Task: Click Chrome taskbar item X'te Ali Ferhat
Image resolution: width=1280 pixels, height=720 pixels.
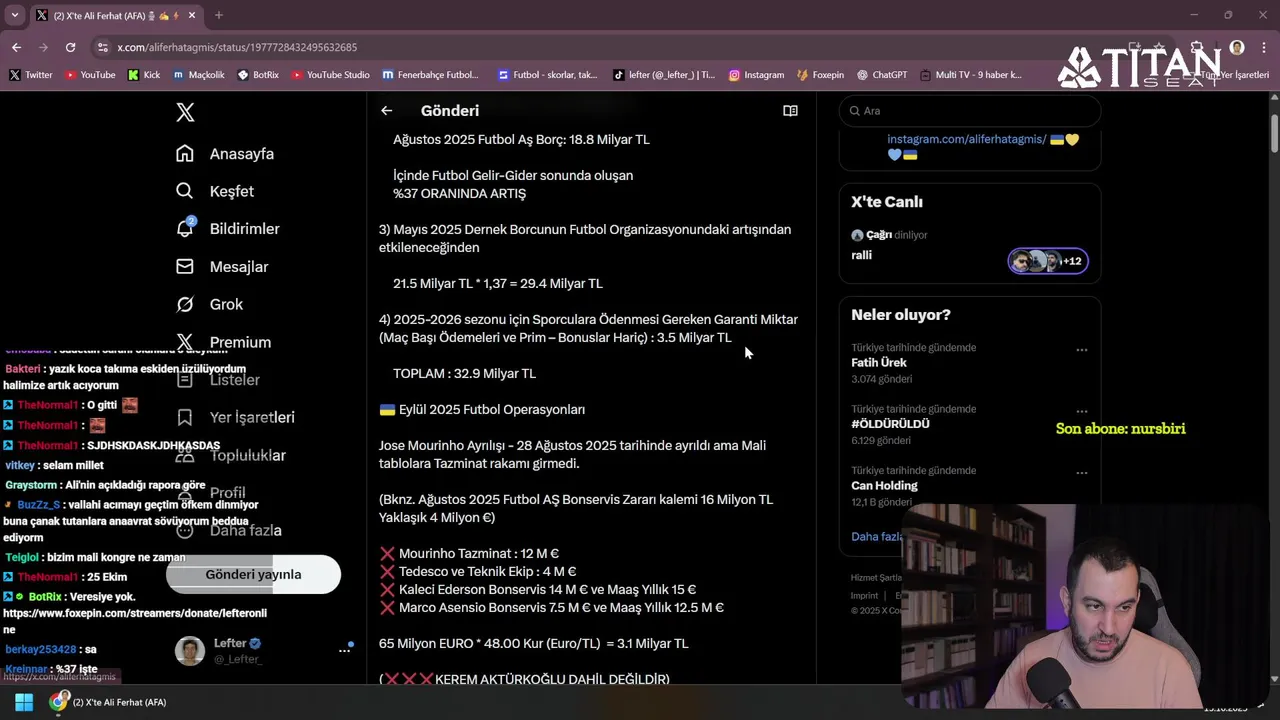Action: pos(108,702)
